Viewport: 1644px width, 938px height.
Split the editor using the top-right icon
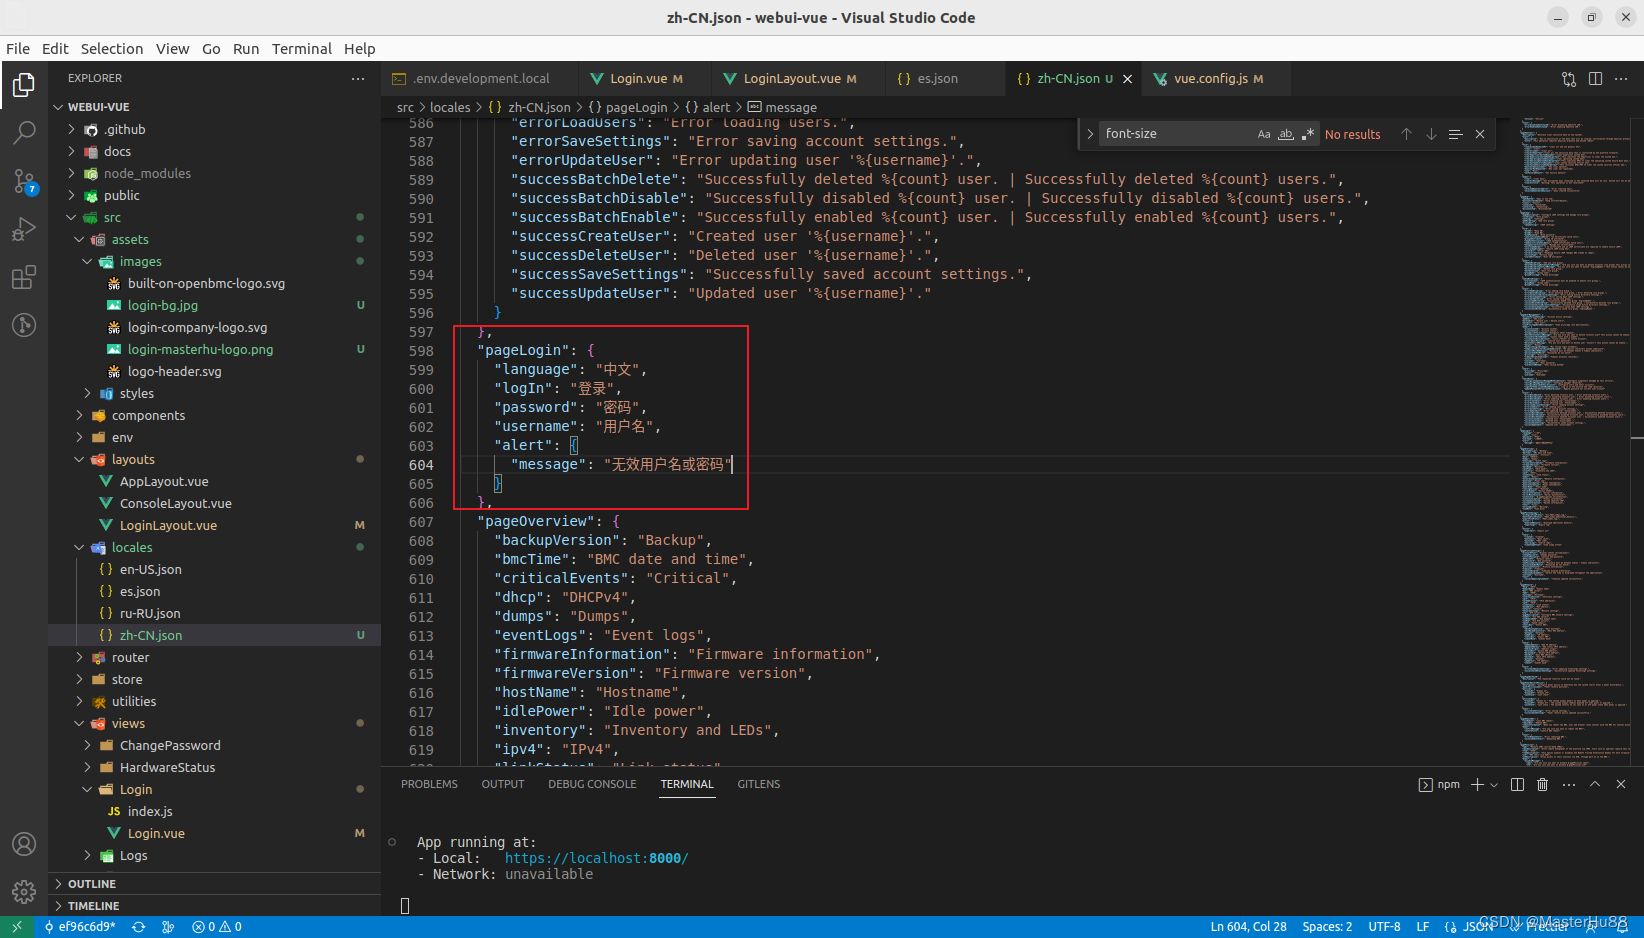[1595, 78]
